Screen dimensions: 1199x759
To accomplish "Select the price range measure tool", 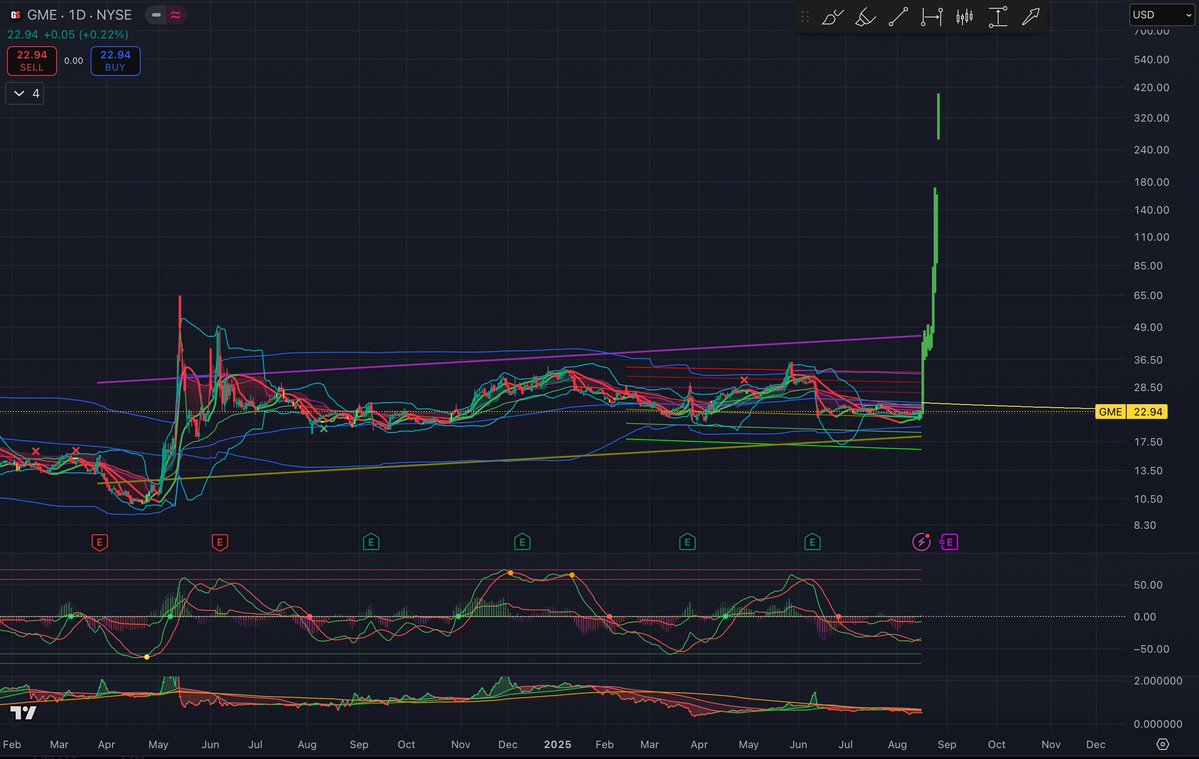I will pyautogui.click(x=998, y=17).
